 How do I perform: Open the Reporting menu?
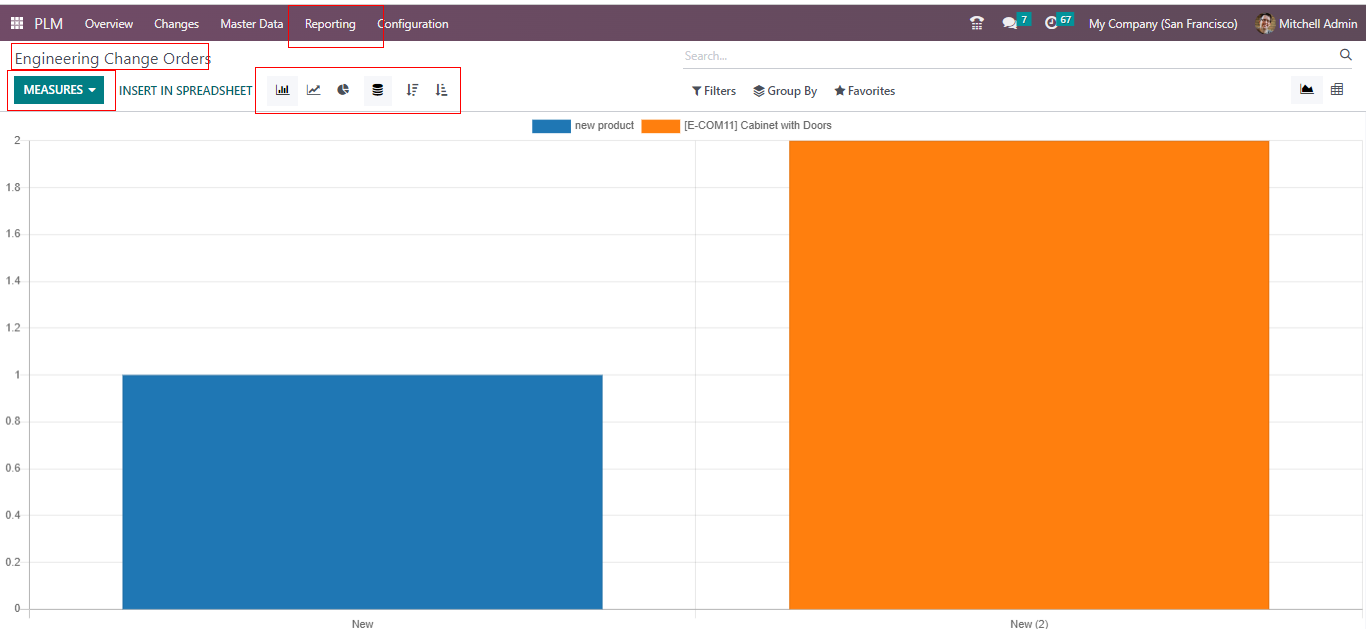pyautogui.click(x=330, y=24)
